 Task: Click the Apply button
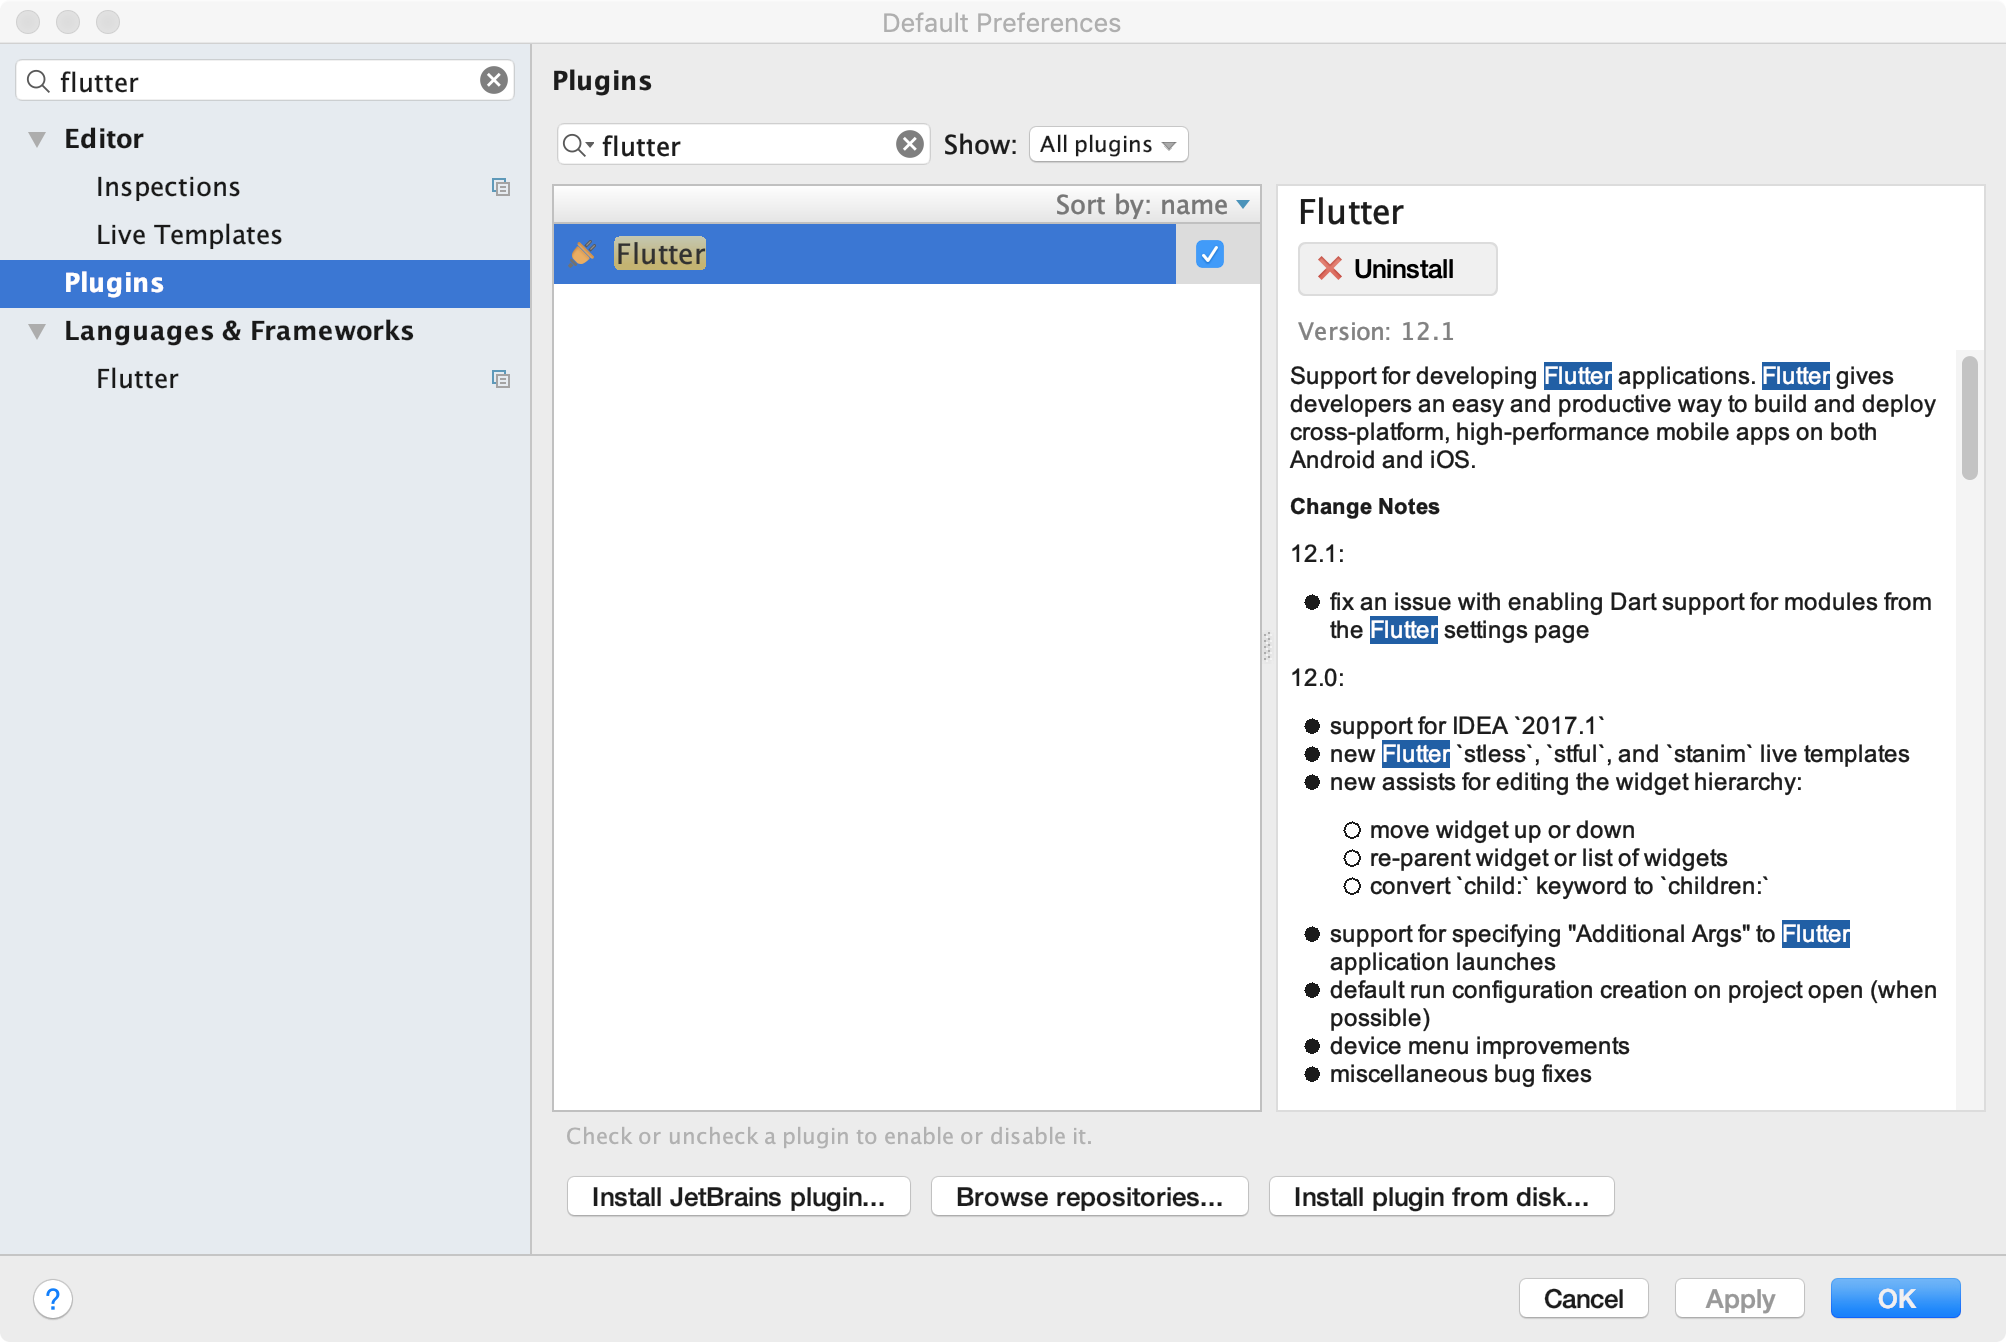(x=1740, y=1299)
